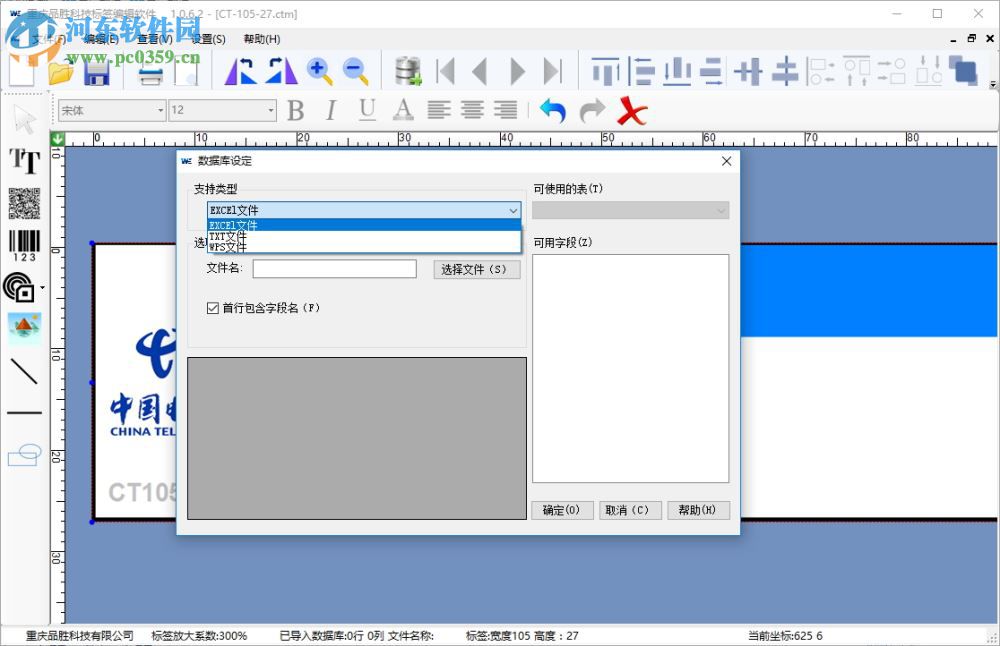Image resolution: width=1000 pixels, height=646 pixels.
Task: Click inside the 文件名 input field
Action: [x=334, y=269]
